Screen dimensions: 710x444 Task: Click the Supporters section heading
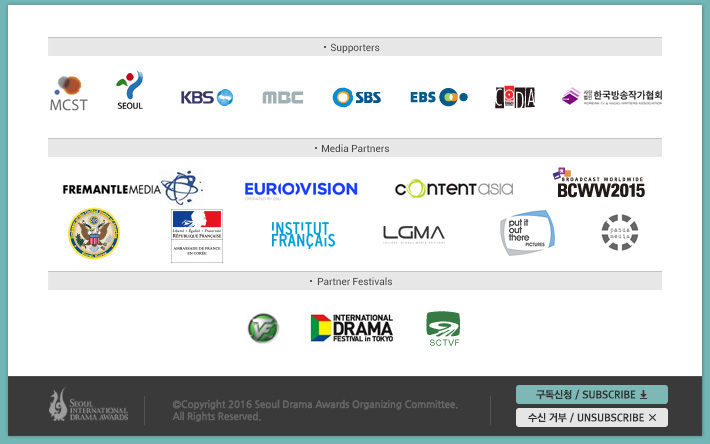point(355,47)
